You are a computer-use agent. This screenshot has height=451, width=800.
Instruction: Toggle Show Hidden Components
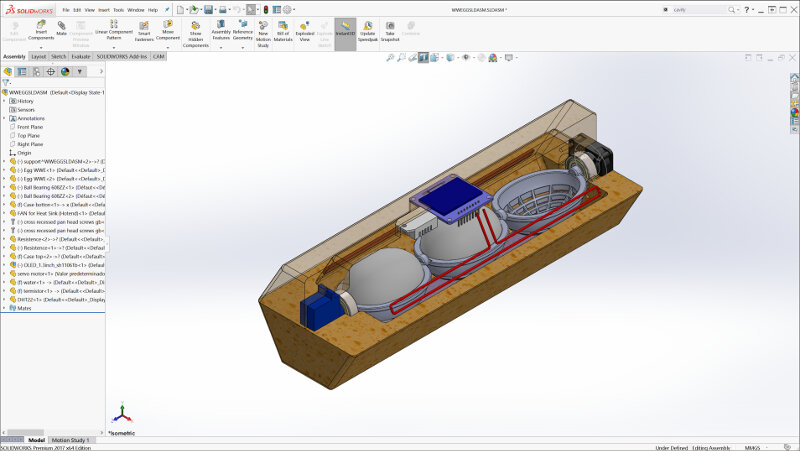point(195,34)
